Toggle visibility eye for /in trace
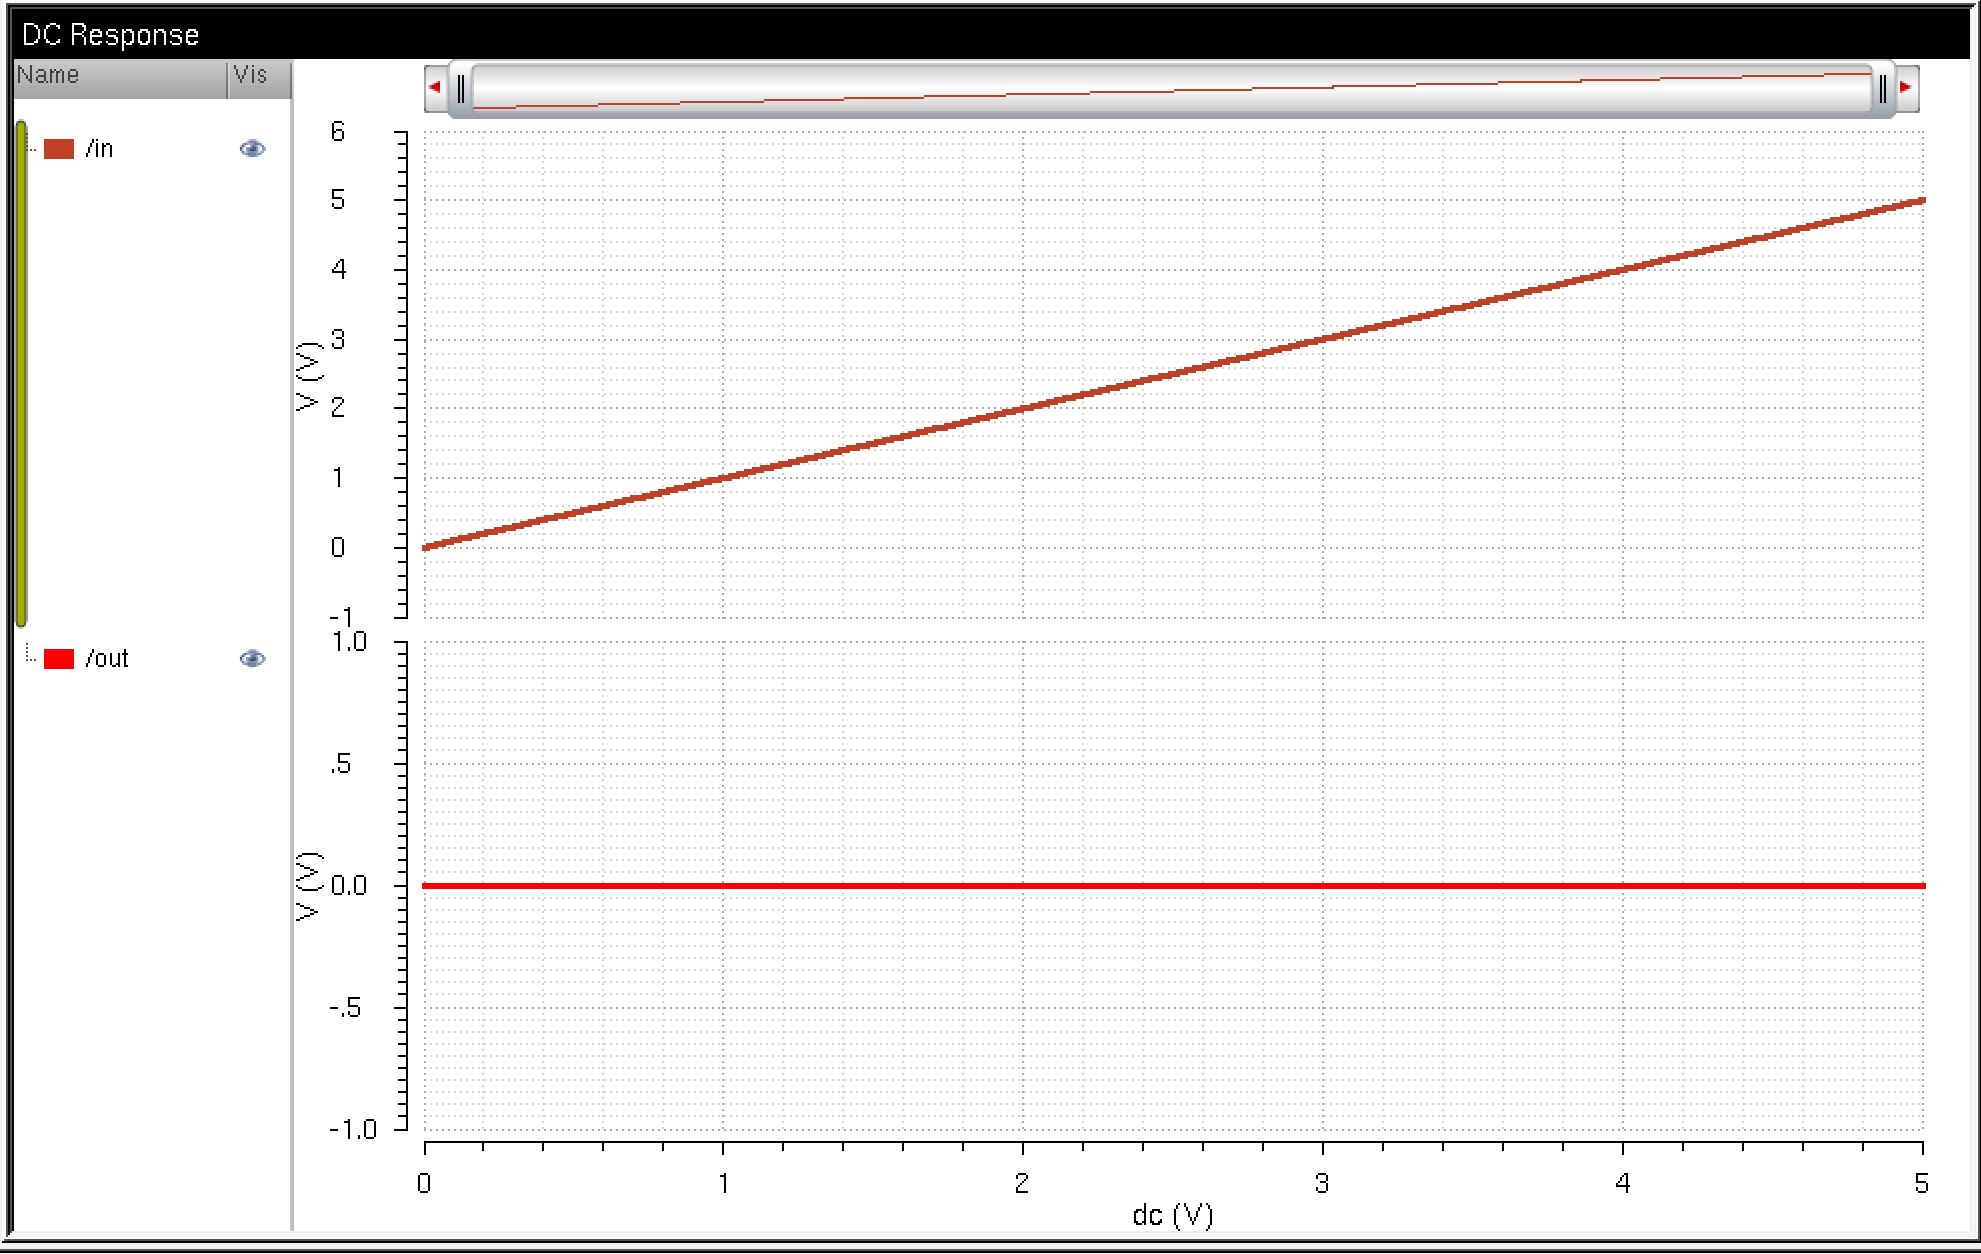This screenshot has height=1254, width=1981. tap(253, 149)
